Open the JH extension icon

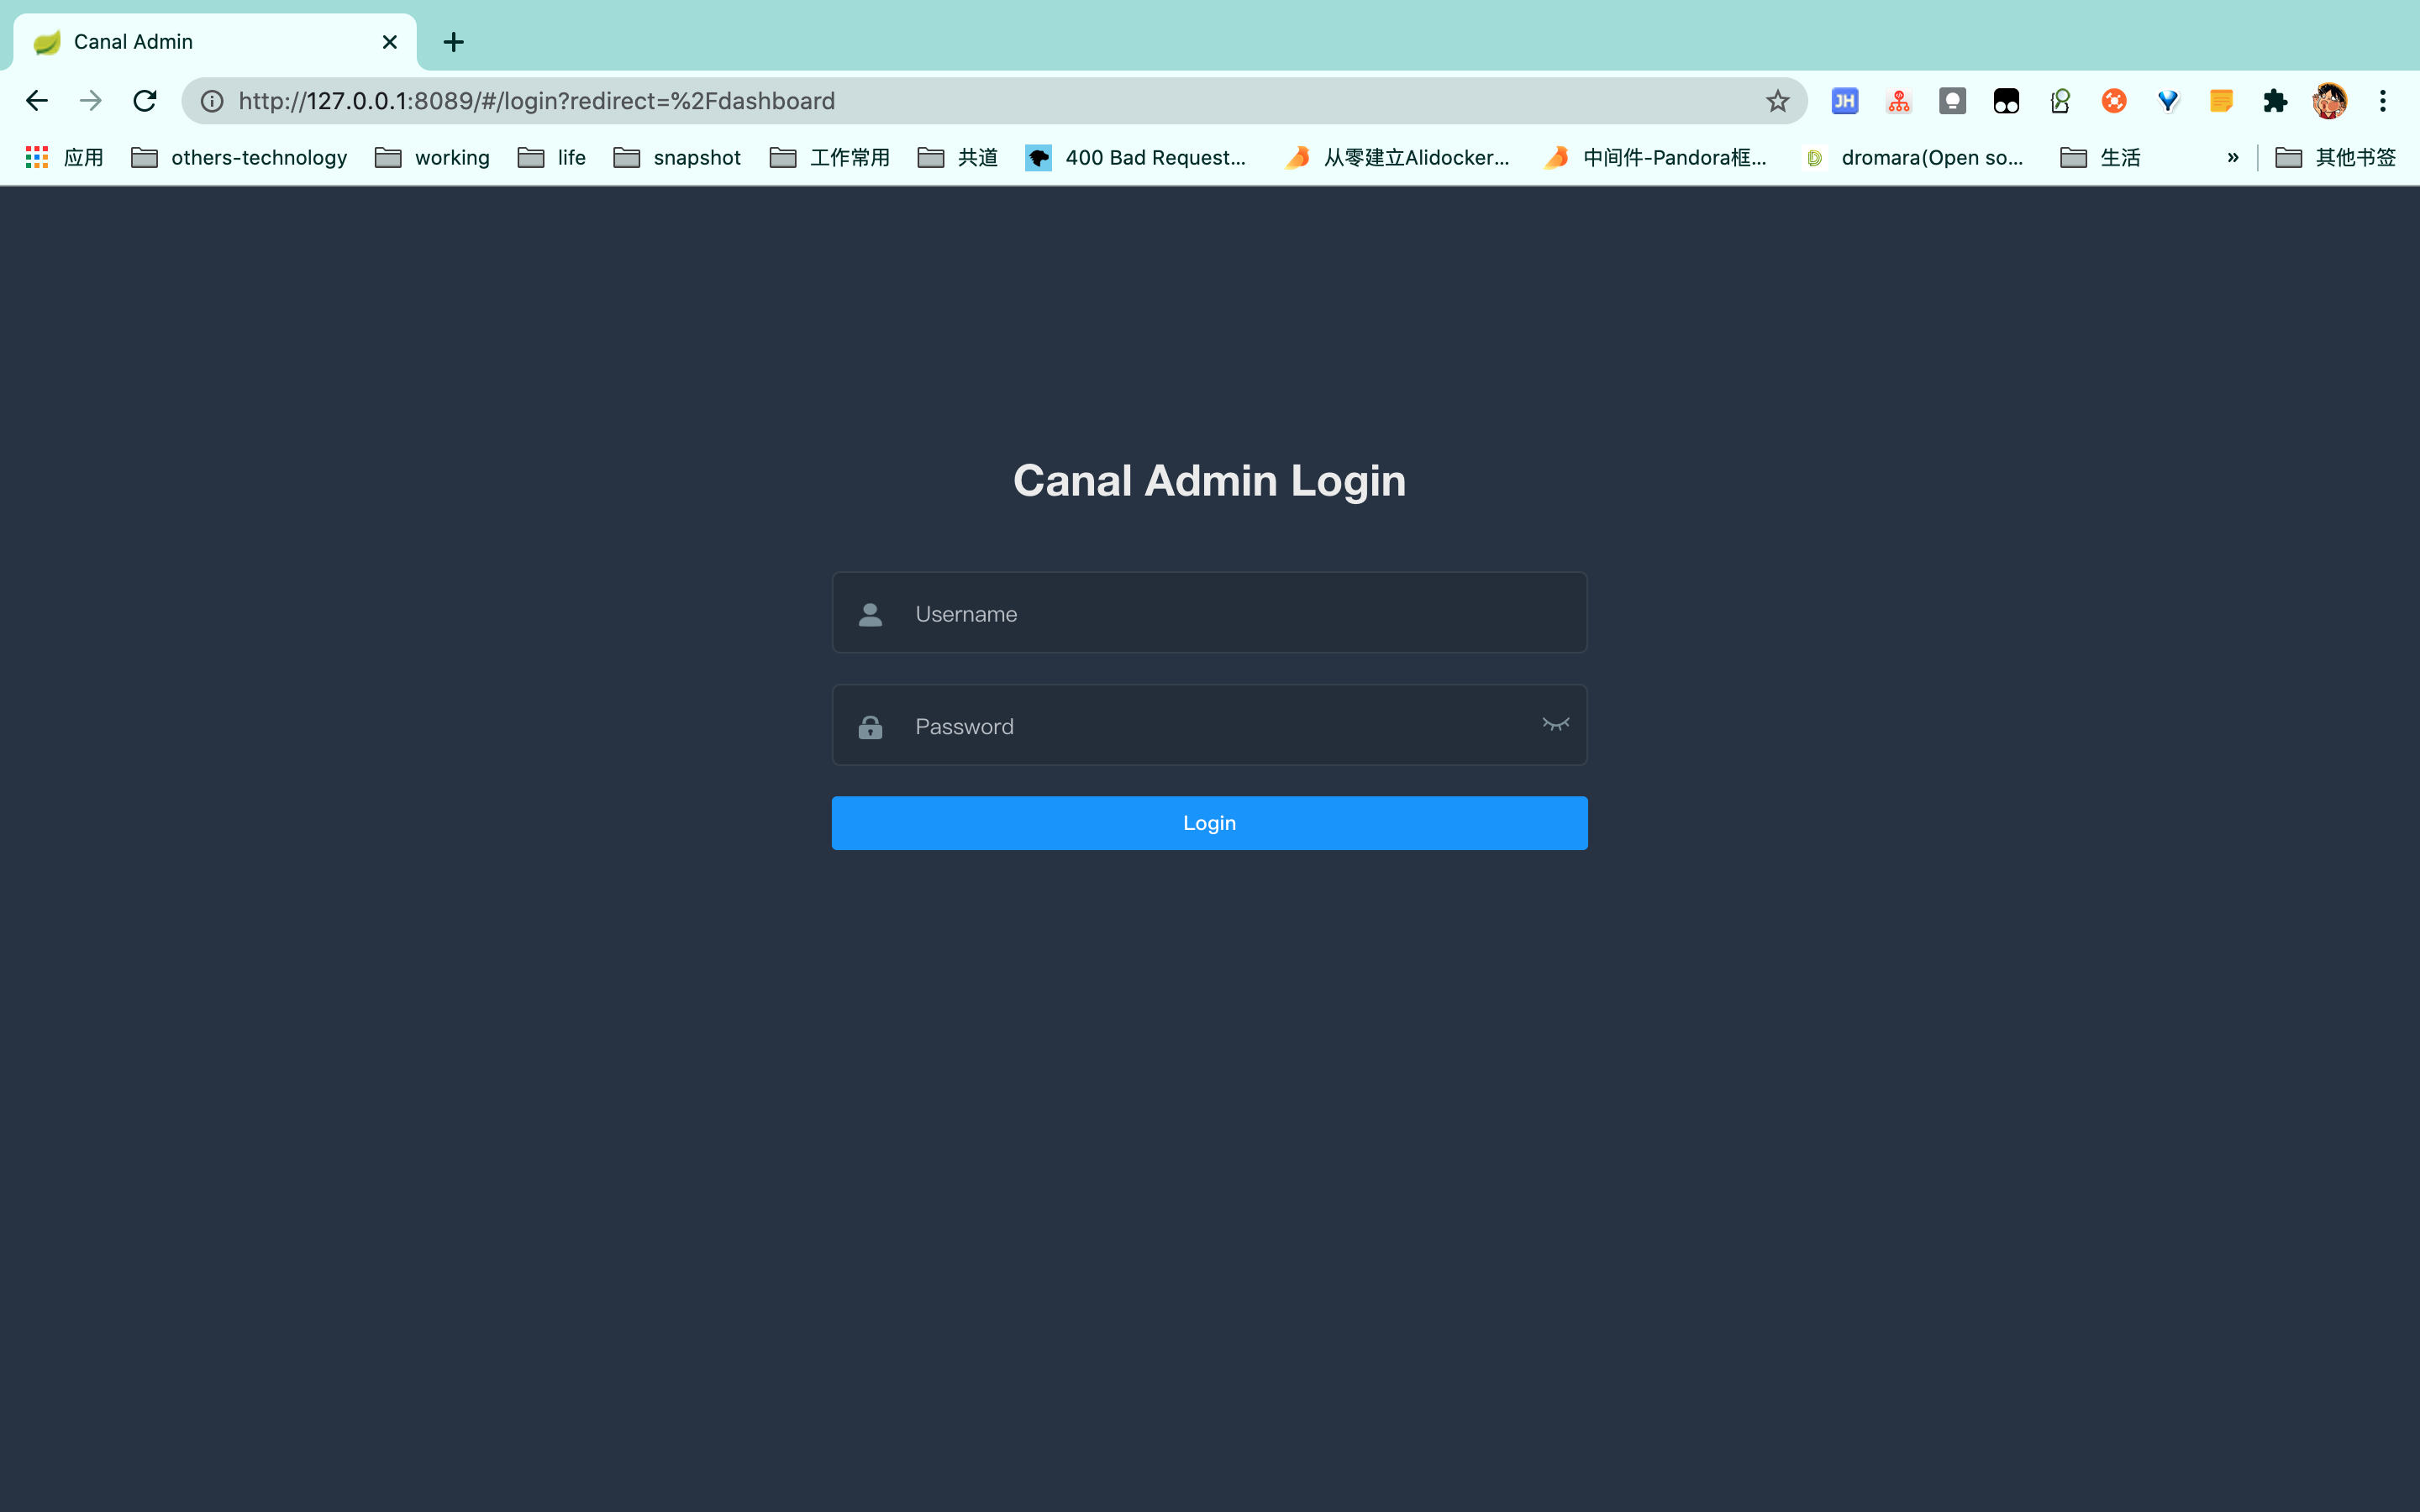[x=1845, y=101]
